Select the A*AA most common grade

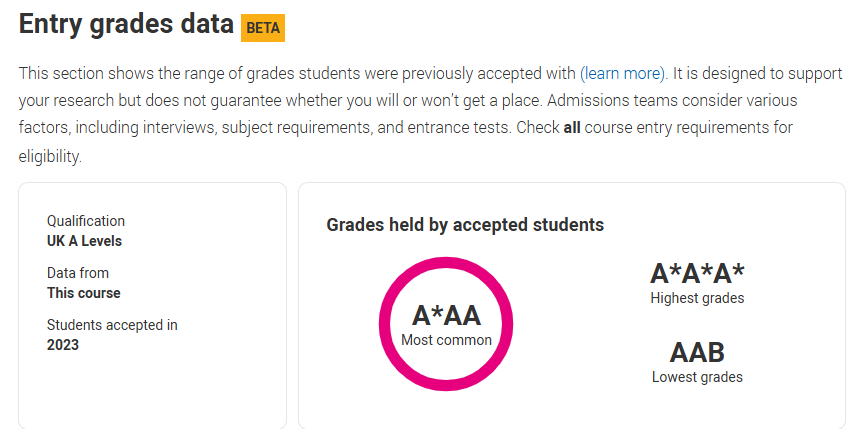pyautogui.click(x=446, y=315)
